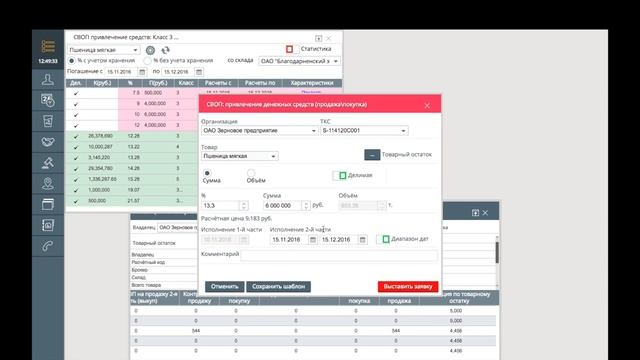Viewport: 640px width, 360px height.
Task: Toggle the Статистика switch
Action: (292, 49)
